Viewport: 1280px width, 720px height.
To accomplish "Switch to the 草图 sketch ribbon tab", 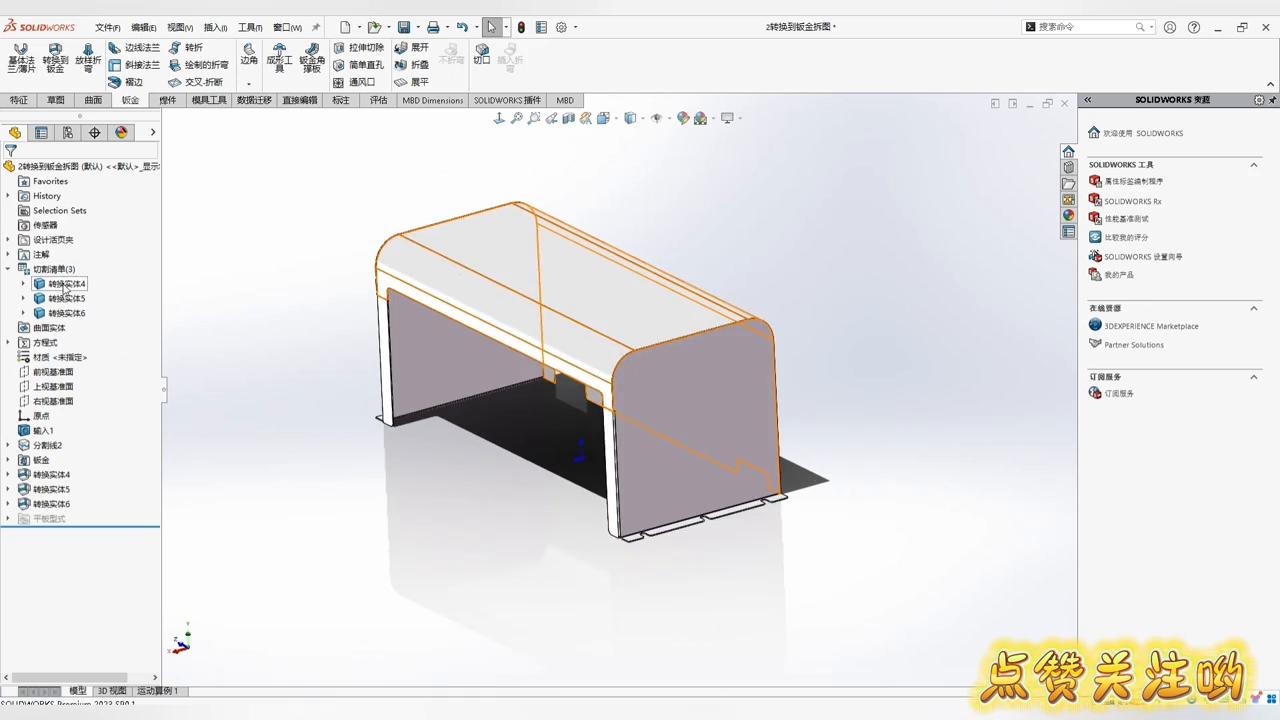I will point(56,100).
